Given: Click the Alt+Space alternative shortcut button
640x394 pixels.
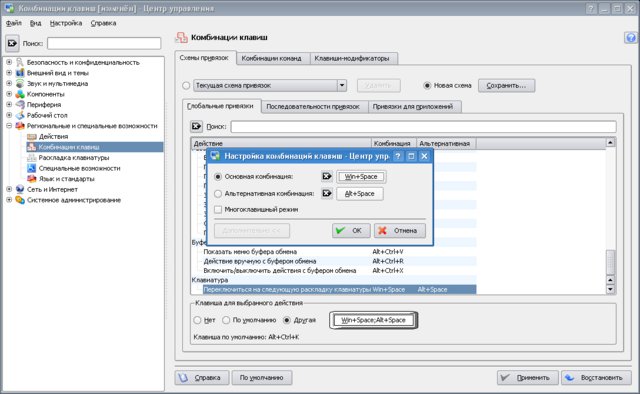Looking at the screenshot, I should tap(360, 194).
